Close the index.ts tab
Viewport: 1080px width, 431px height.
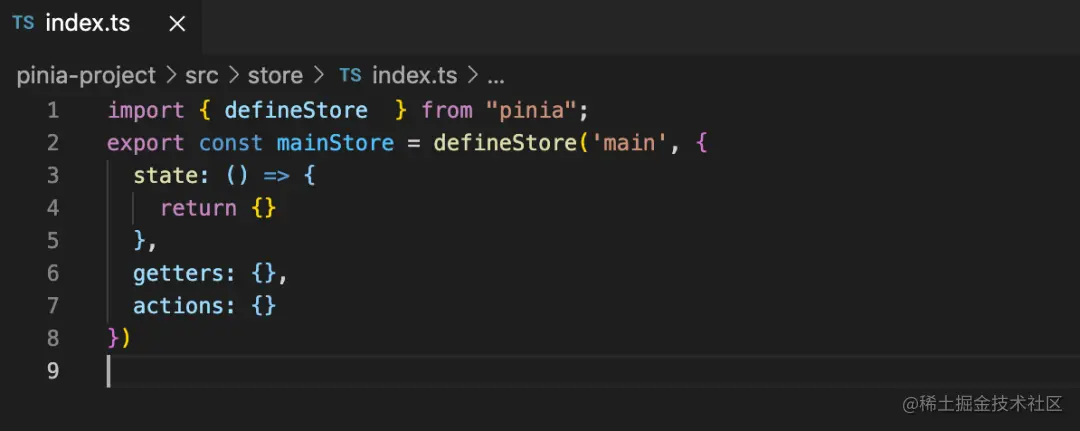pyautogui.click(x=177, y=24)
